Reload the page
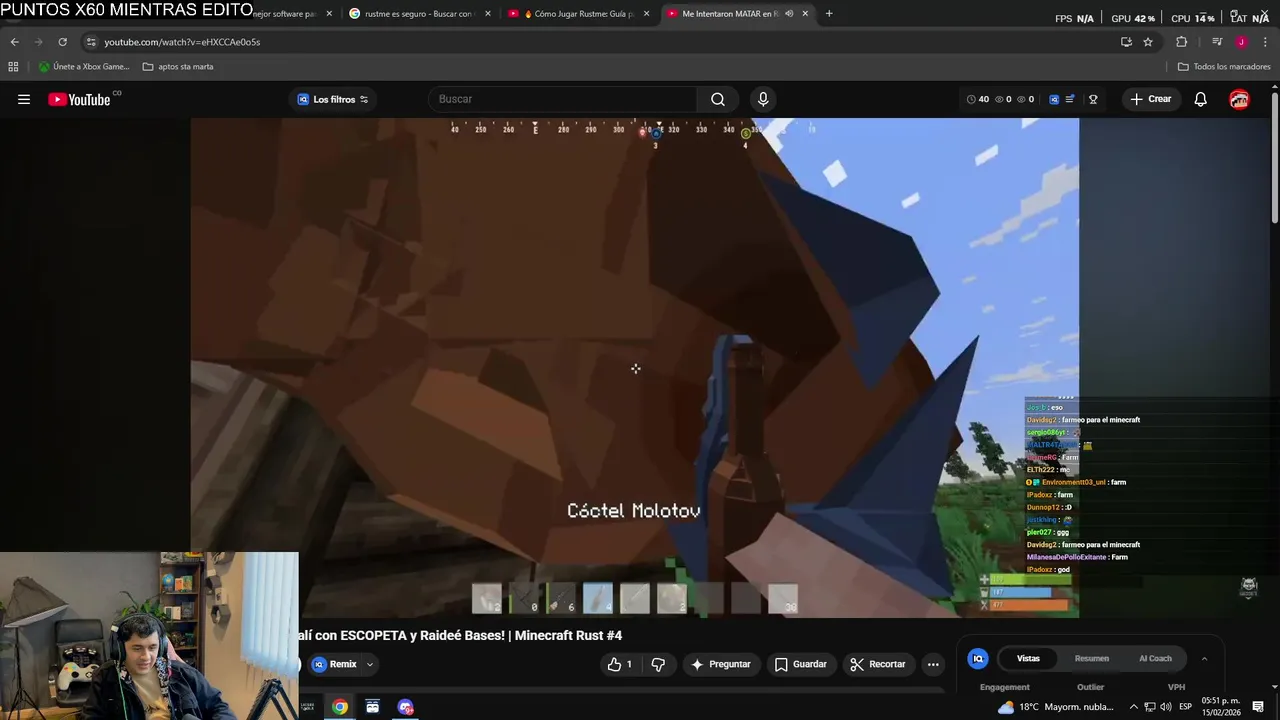Screen dimensions: 1280x720 click(62, 42)
